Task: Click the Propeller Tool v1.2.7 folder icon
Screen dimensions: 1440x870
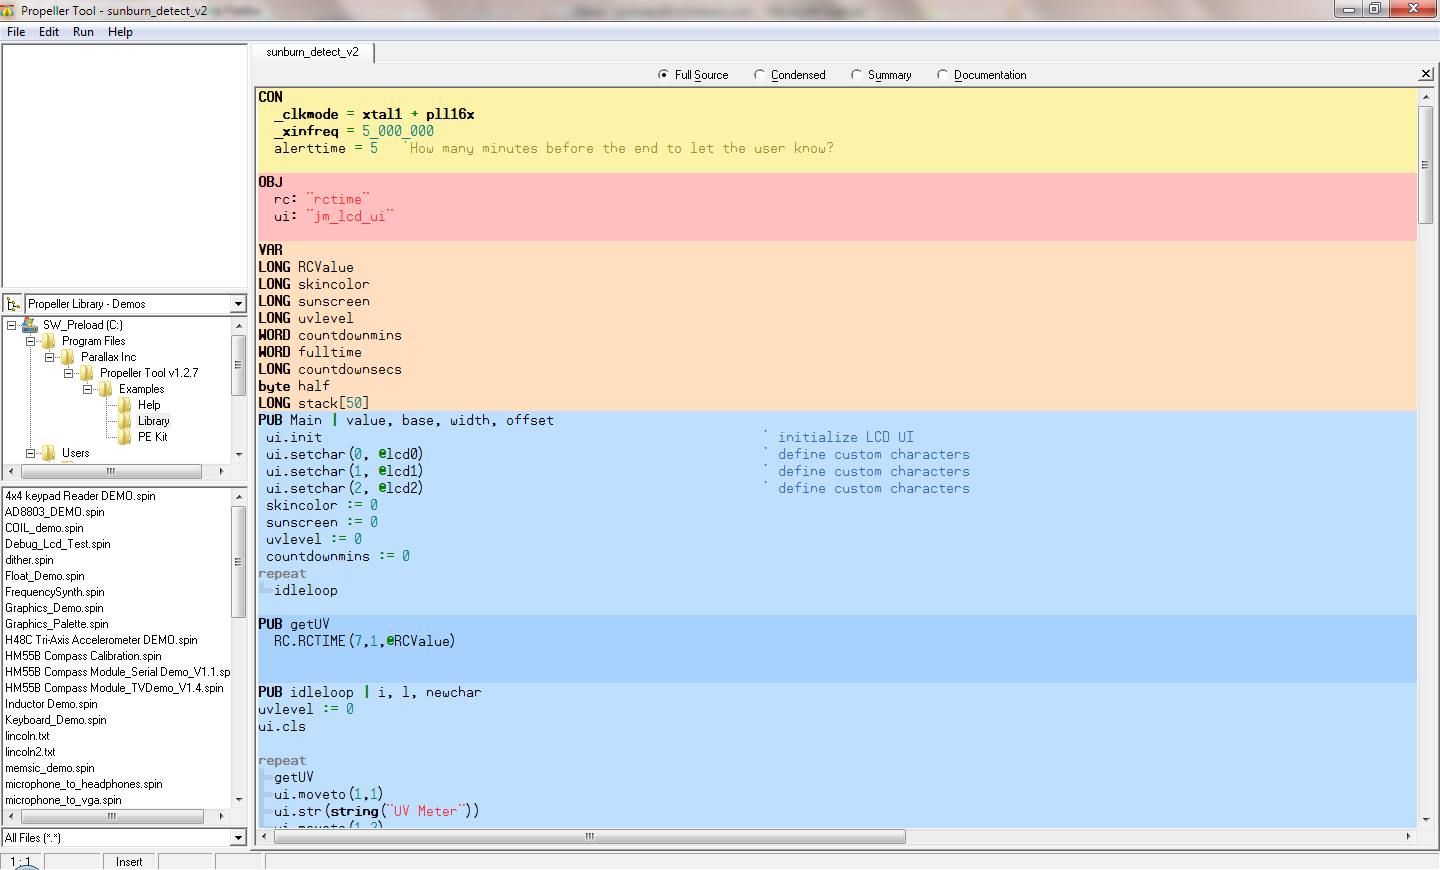Action: coord(87,373)
